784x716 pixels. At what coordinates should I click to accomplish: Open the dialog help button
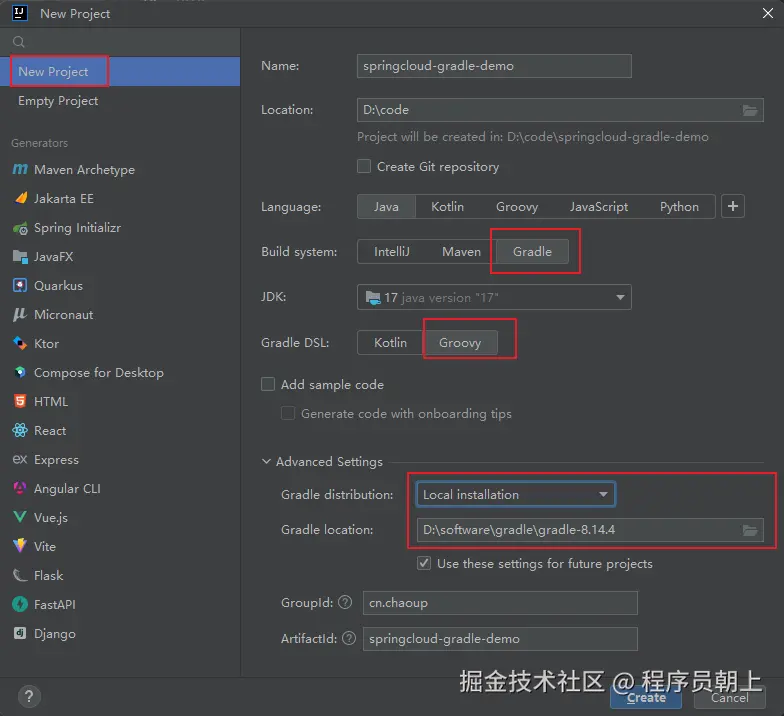click(x=29, y=696)
